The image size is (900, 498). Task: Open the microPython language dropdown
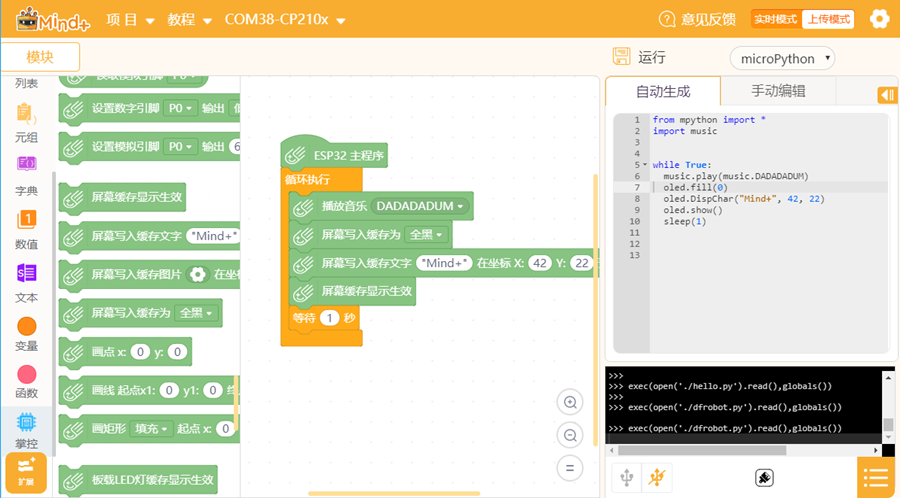pyautogui.click(x=782, y=58)
